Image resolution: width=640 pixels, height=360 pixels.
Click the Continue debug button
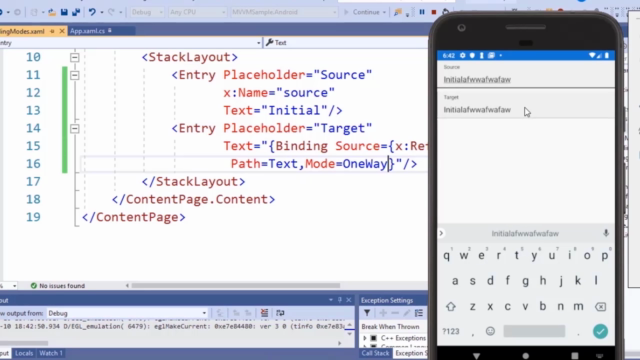click(x=362, y=12)
